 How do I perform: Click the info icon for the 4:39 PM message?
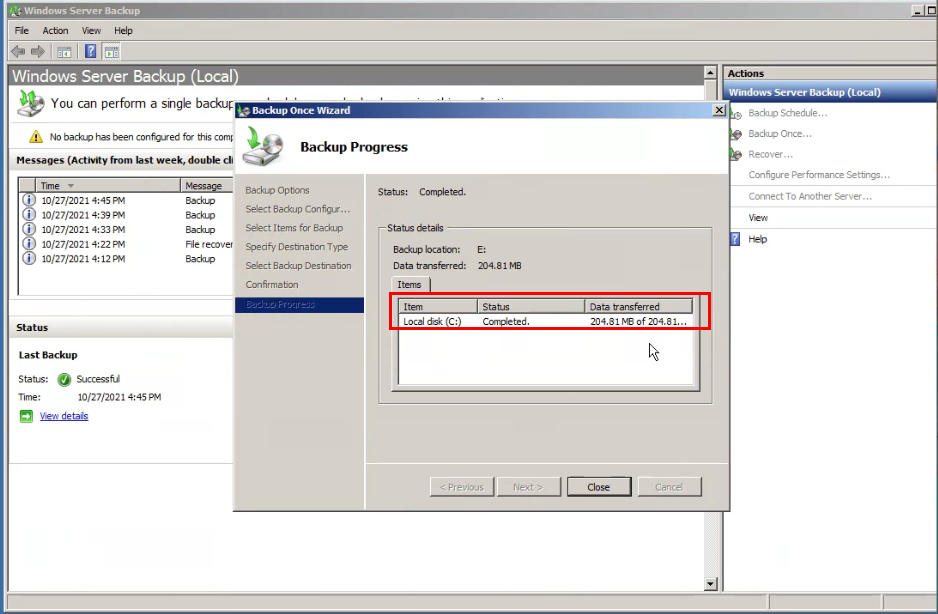tap(29, 214)
